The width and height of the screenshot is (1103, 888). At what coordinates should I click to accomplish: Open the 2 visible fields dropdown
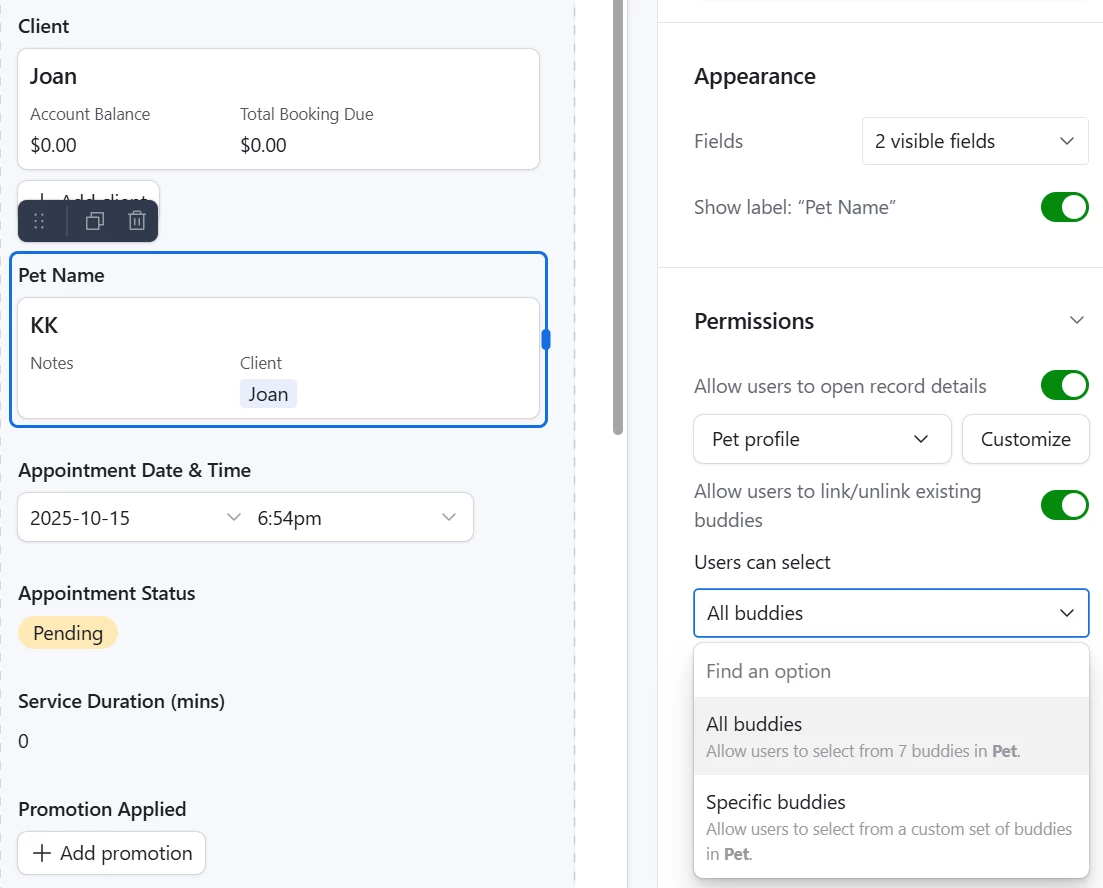click(974, 141)
